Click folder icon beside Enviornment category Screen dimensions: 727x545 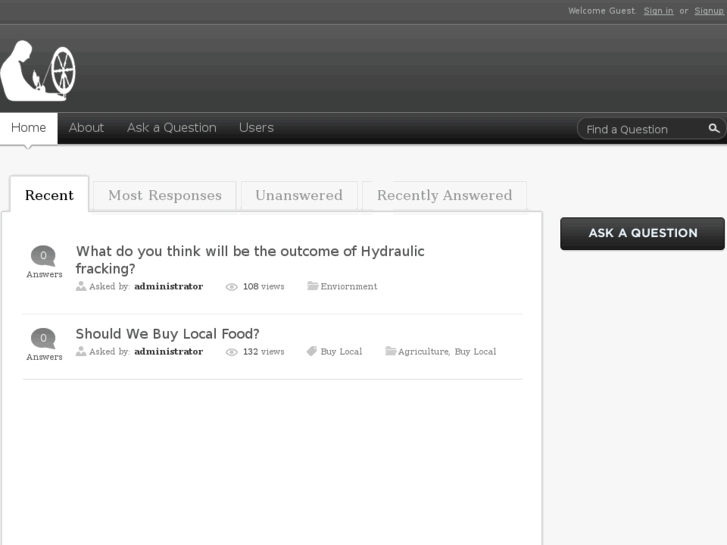coord(312,286)
